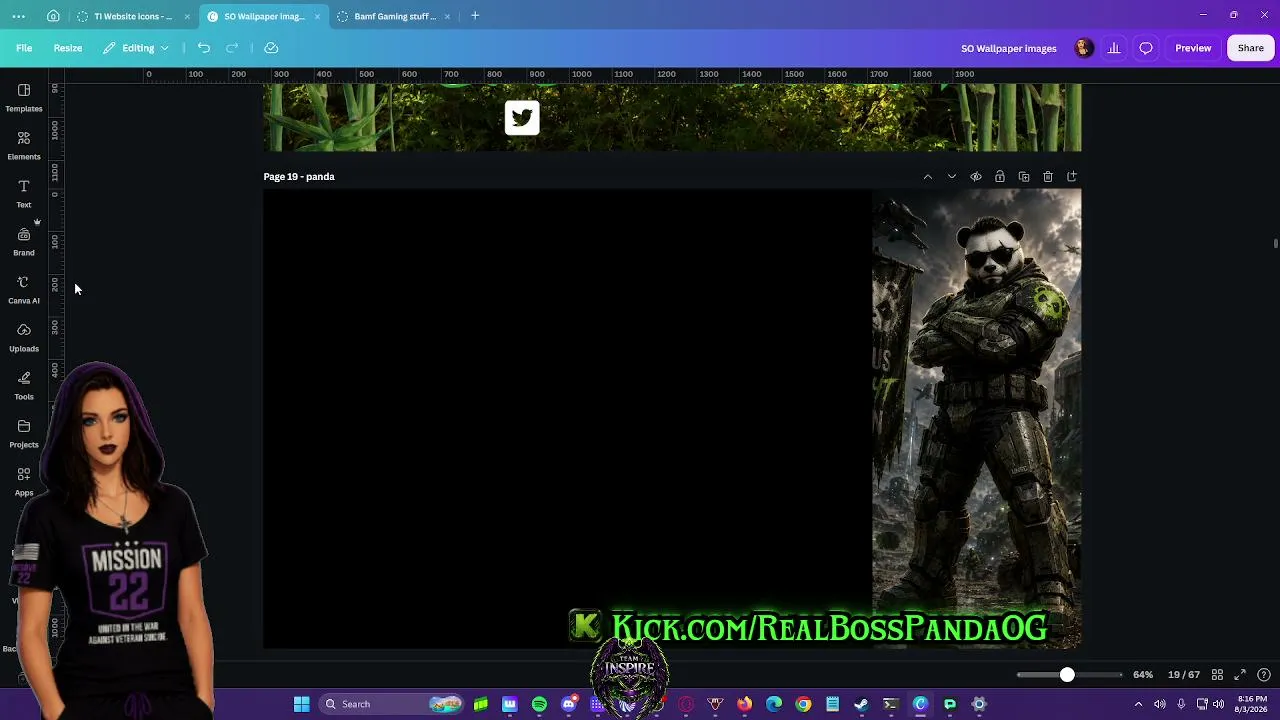Open Microsoft Edge from the taskbar
Image resolution: width=1280 pixels, height=720 pixels.
pyautogui.click(x=774, y=704)
